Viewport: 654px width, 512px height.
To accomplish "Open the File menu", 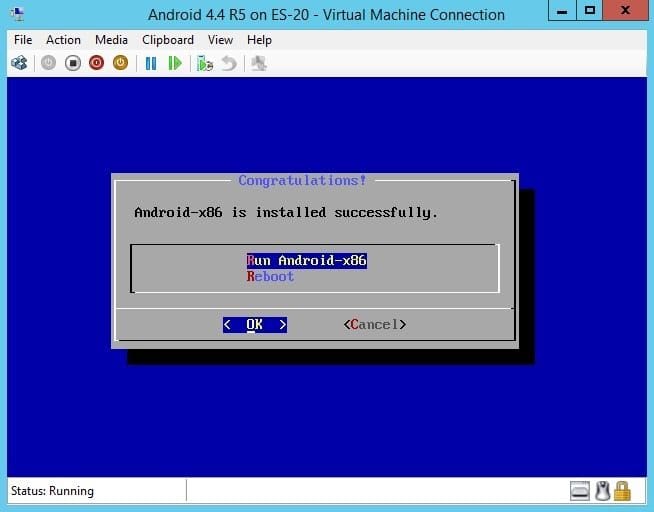I will tap(23, 40).
